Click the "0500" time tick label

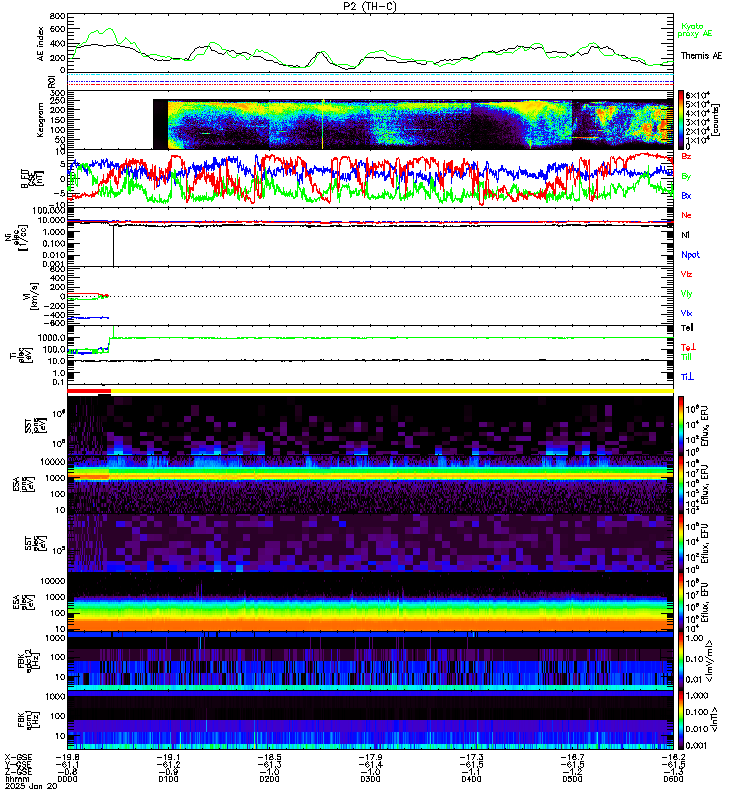(x=572, y=780)
